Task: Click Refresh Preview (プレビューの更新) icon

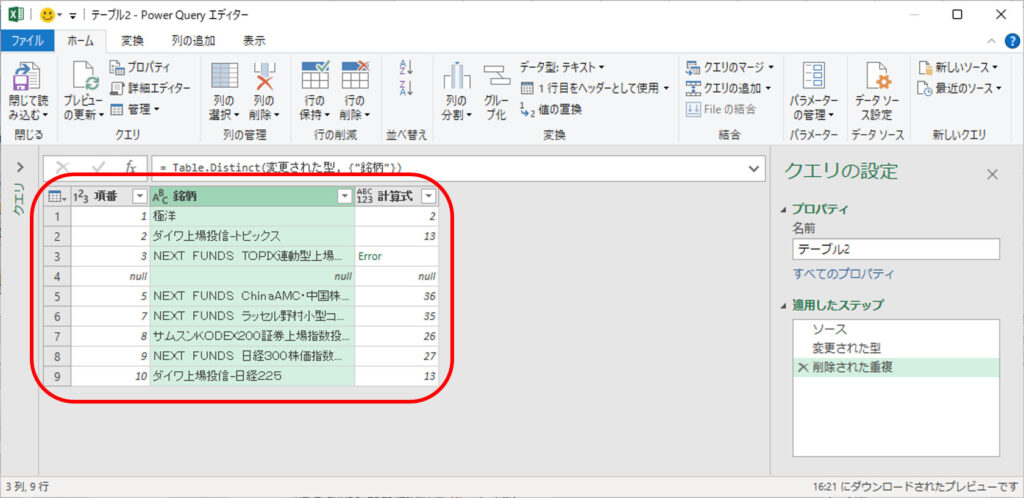Action: 86,77
